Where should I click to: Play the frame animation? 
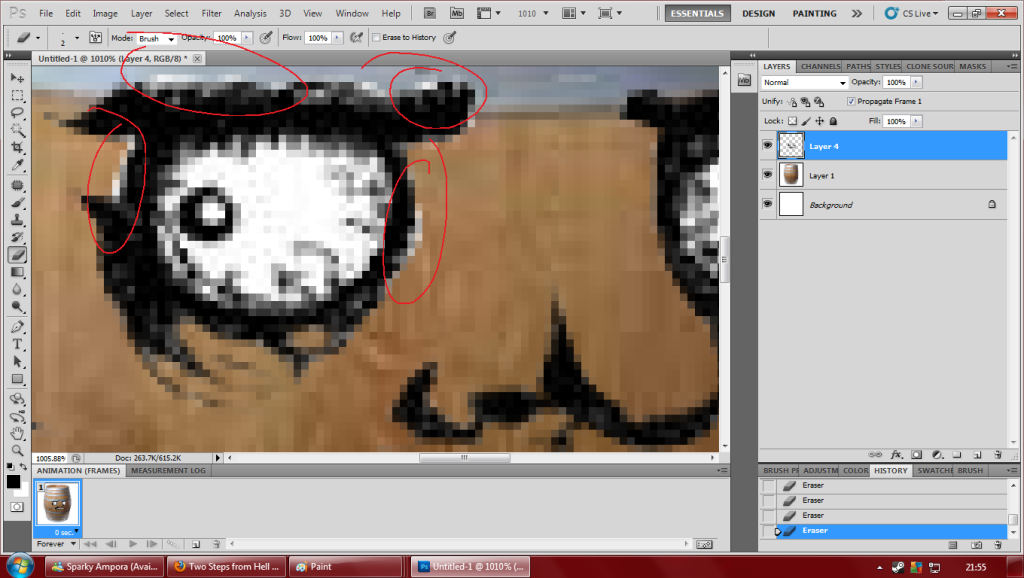133,544
